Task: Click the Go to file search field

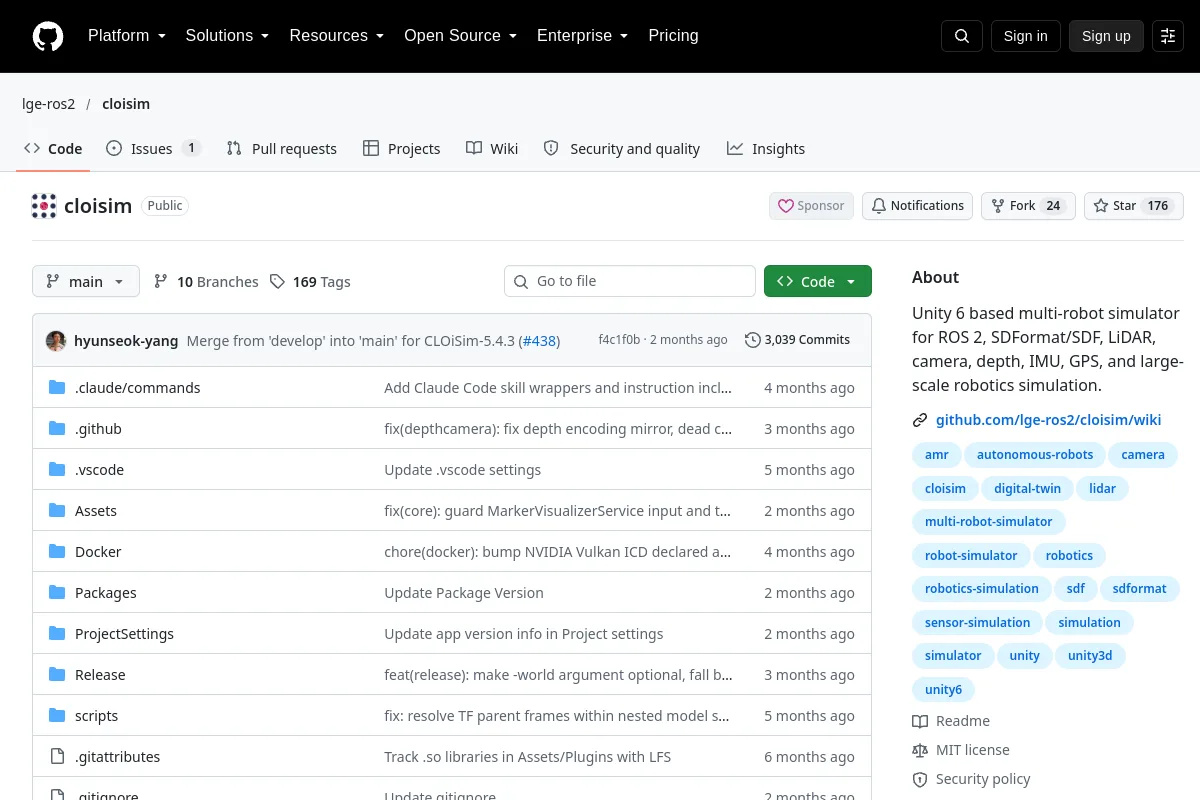Action: pos(630,282)
